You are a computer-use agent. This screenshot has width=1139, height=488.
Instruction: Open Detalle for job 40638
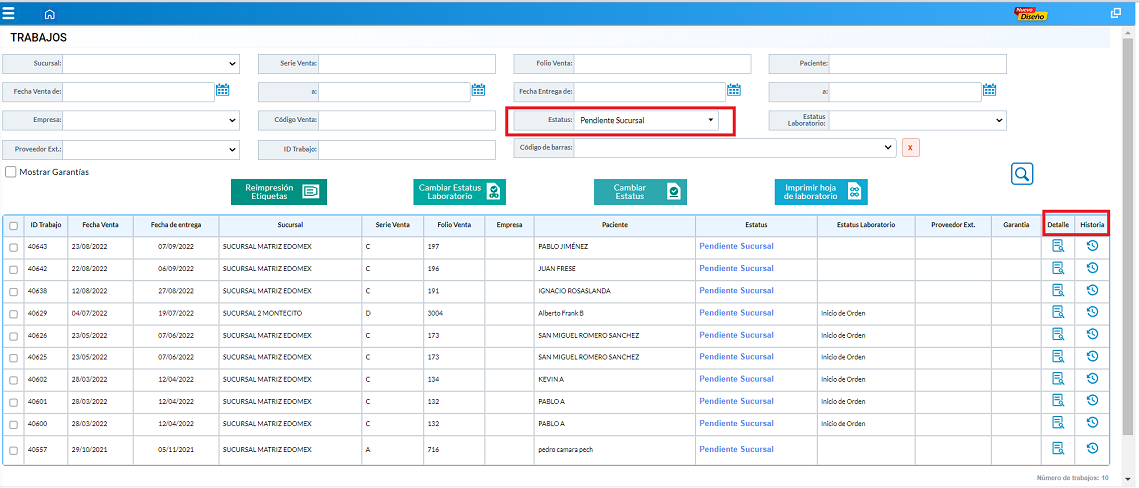click(1058, 291)
